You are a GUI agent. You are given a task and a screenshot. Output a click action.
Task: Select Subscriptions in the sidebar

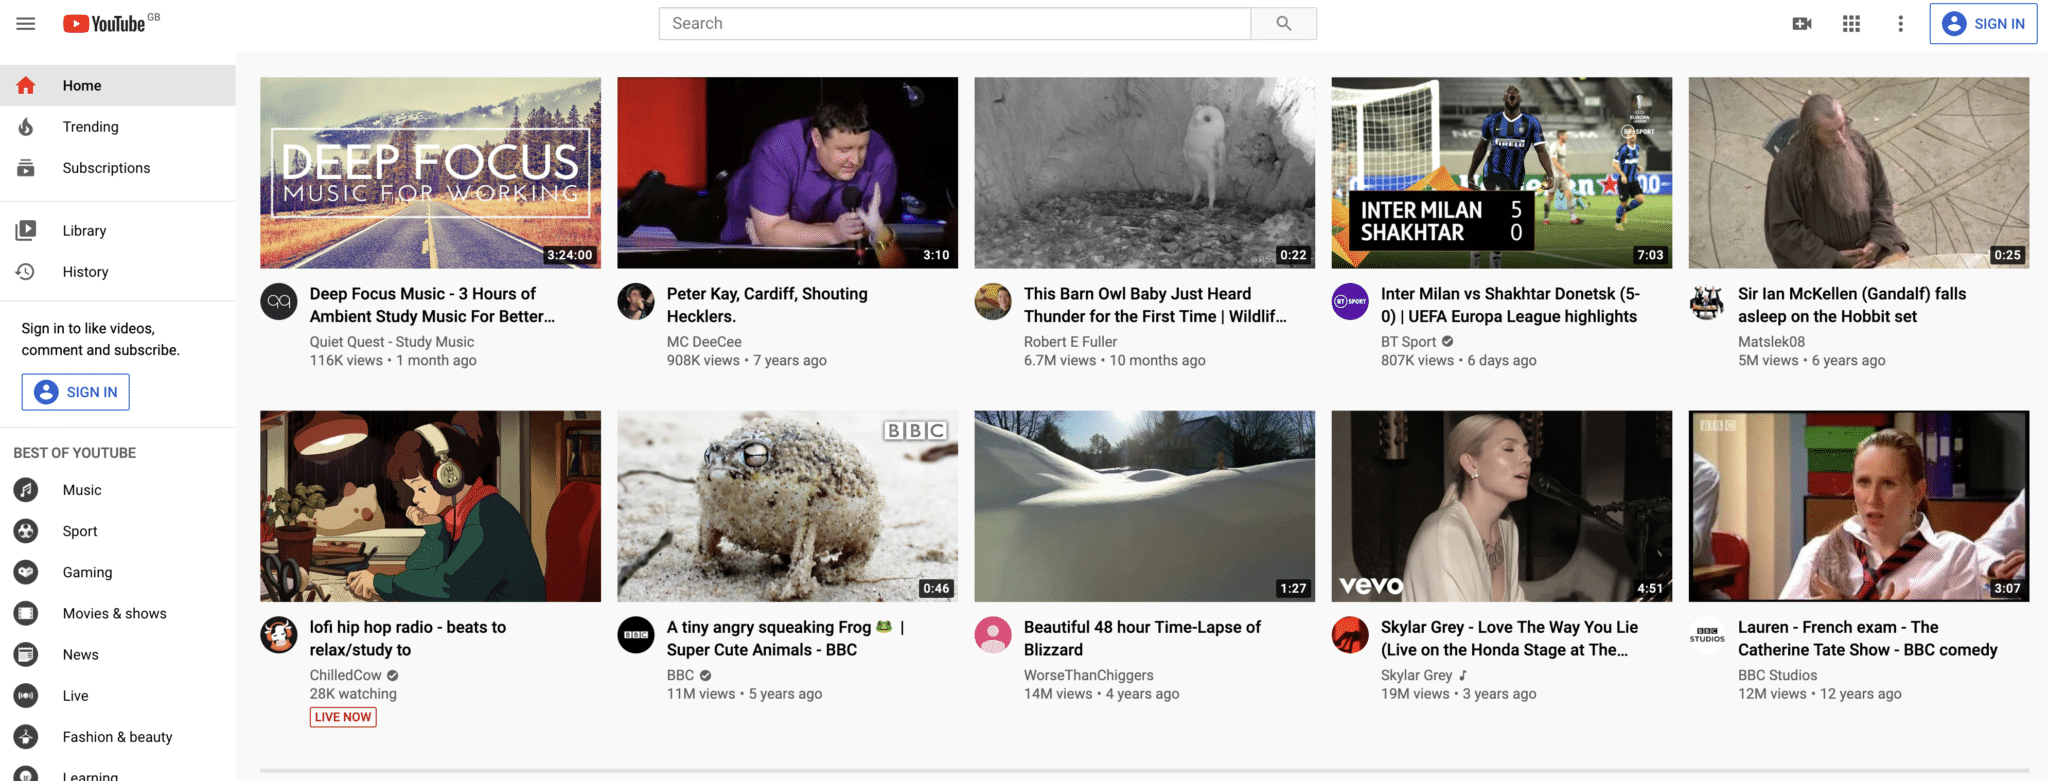118,168
